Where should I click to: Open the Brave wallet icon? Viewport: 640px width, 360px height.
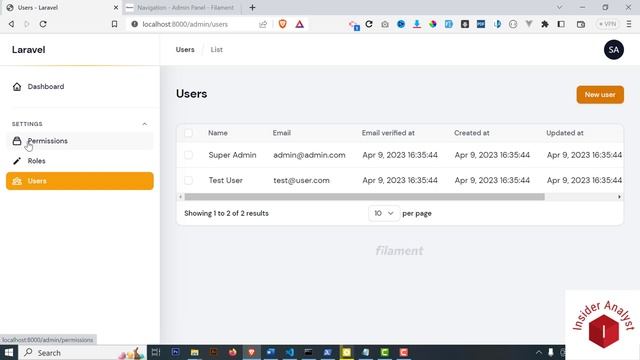point(581,24)
